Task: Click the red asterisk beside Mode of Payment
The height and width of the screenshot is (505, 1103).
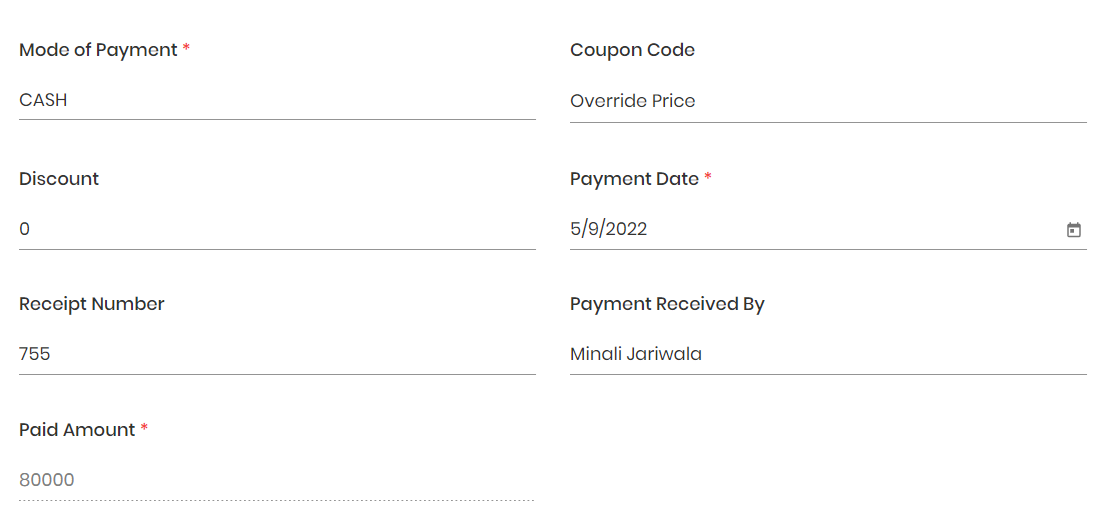Action: pos(186,48)
